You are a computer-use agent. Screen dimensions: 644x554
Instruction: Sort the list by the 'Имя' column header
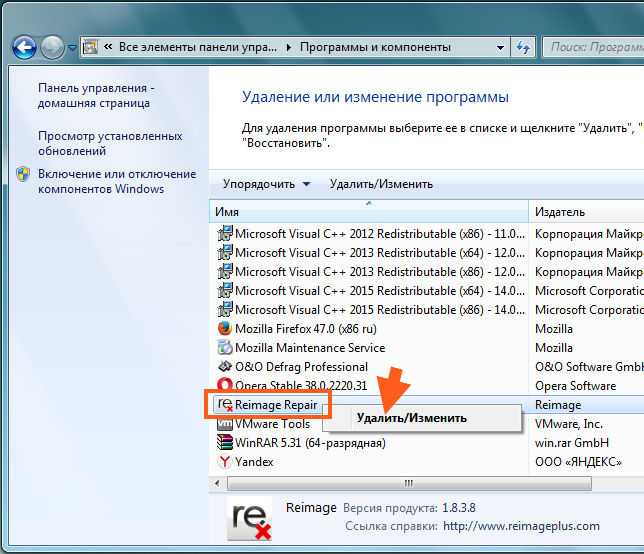coord(369,211)
